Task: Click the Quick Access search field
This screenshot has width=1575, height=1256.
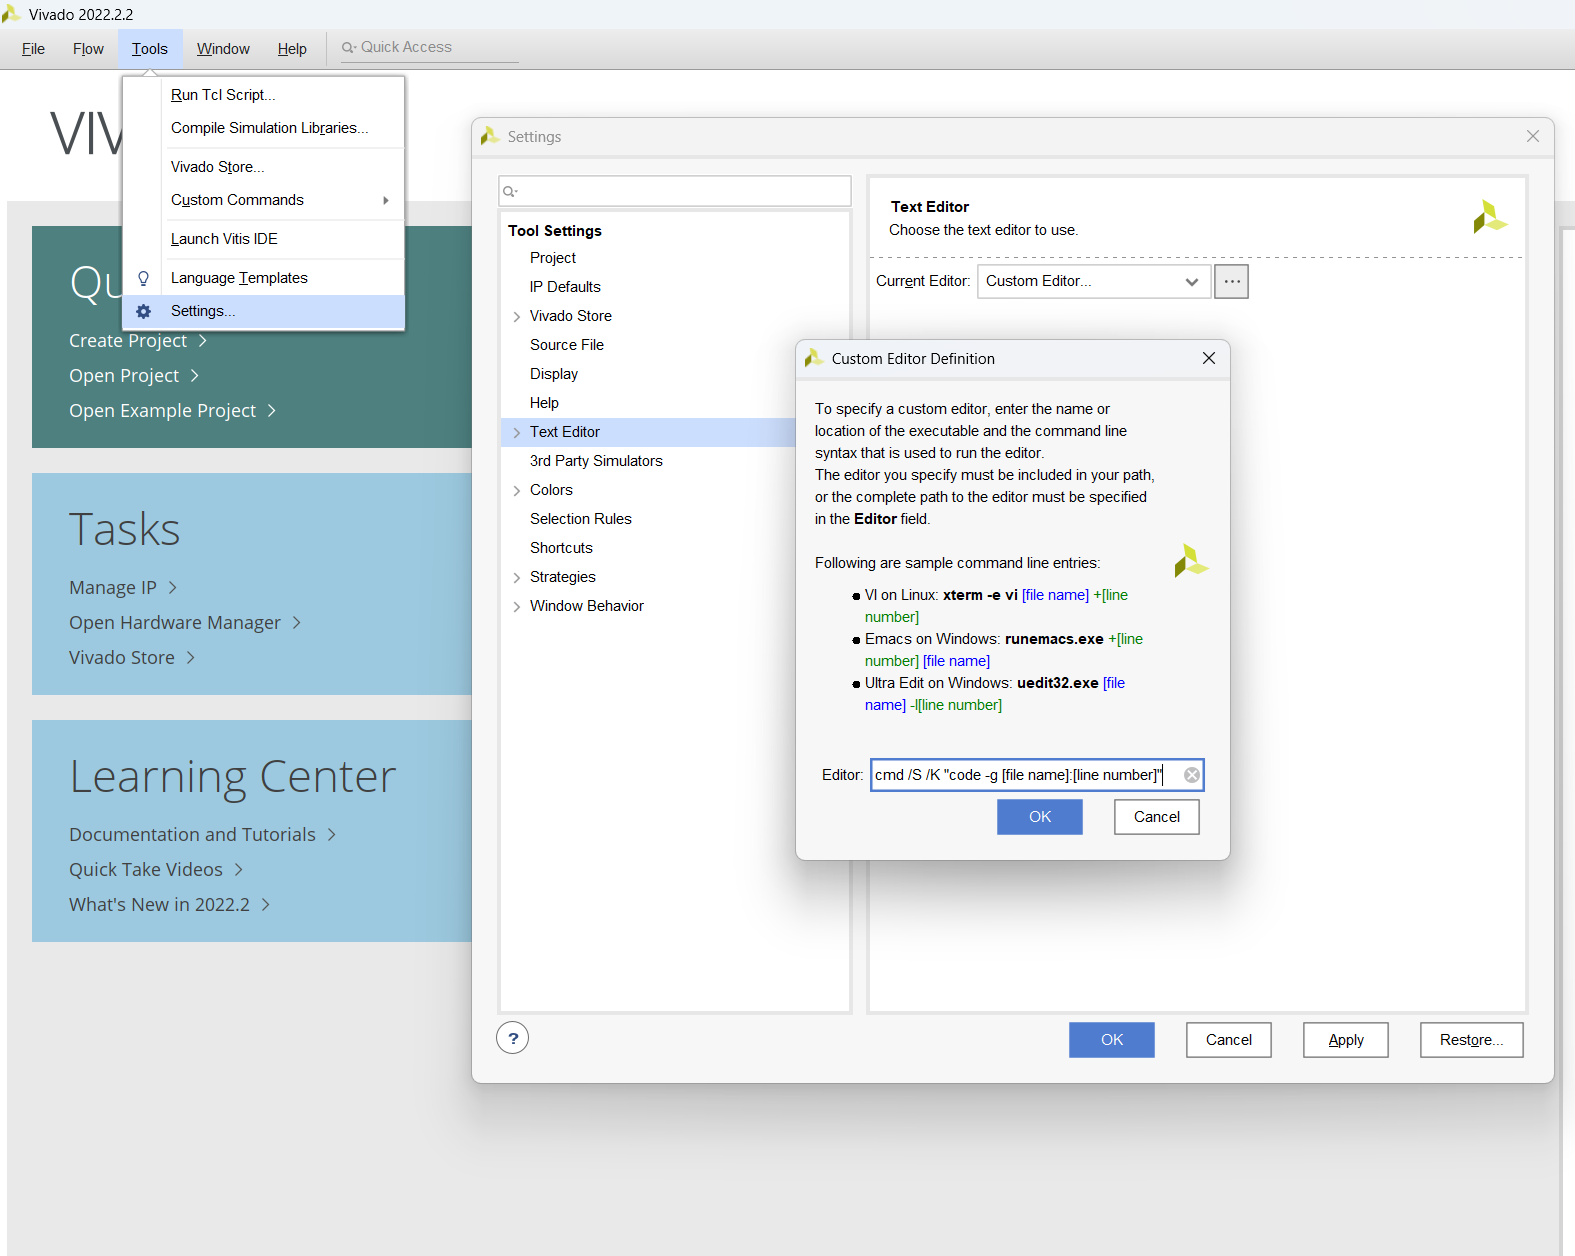Action: pyautogui.click(x=430, y=47)
